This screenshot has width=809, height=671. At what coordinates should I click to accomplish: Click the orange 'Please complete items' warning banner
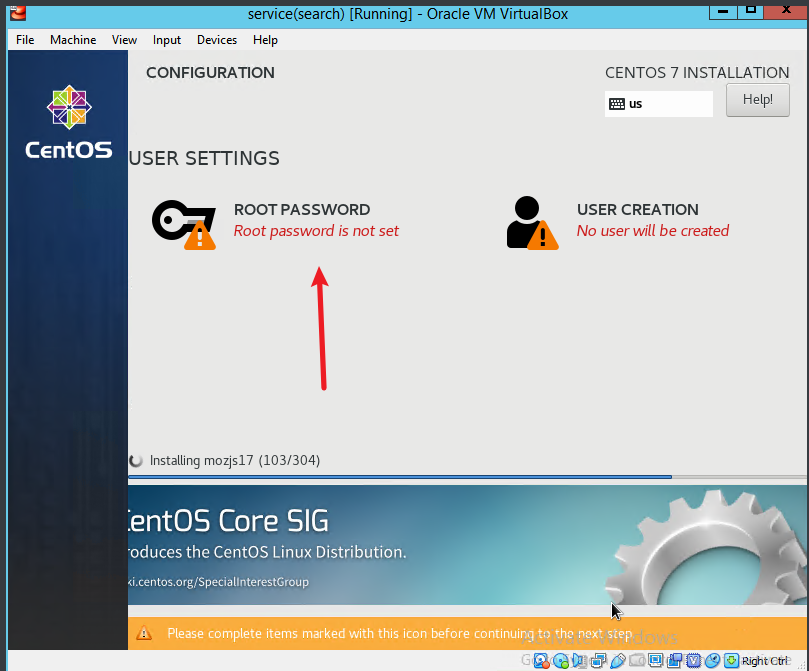(x=467, y=633)
